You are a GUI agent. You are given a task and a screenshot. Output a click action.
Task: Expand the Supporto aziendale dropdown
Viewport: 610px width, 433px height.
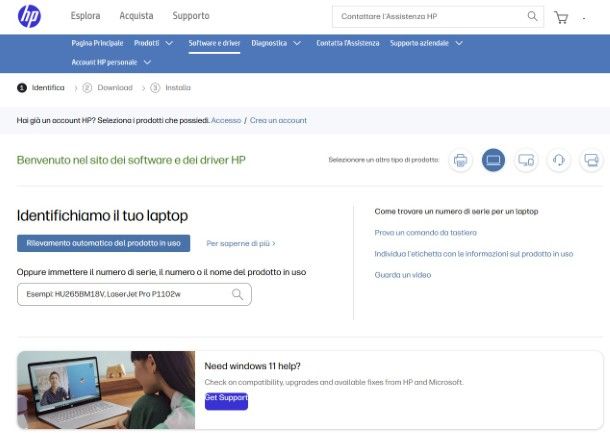click(426, 43)
